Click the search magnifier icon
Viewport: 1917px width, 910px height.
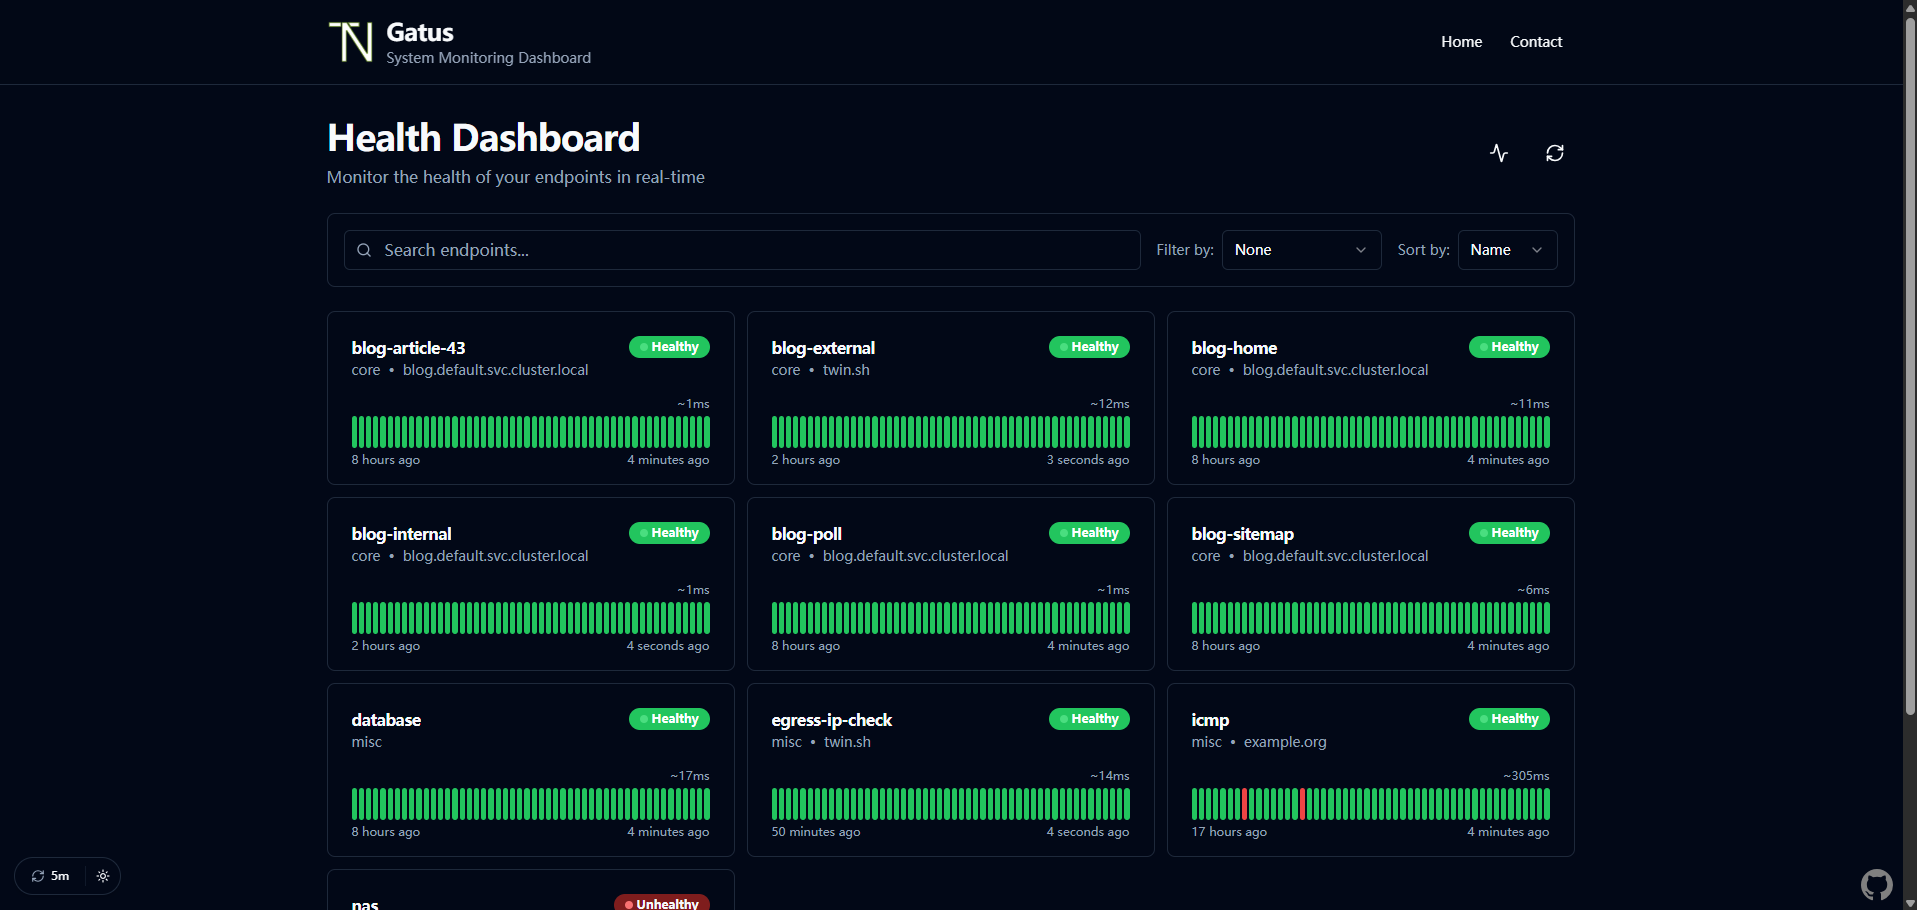(364, 250)
